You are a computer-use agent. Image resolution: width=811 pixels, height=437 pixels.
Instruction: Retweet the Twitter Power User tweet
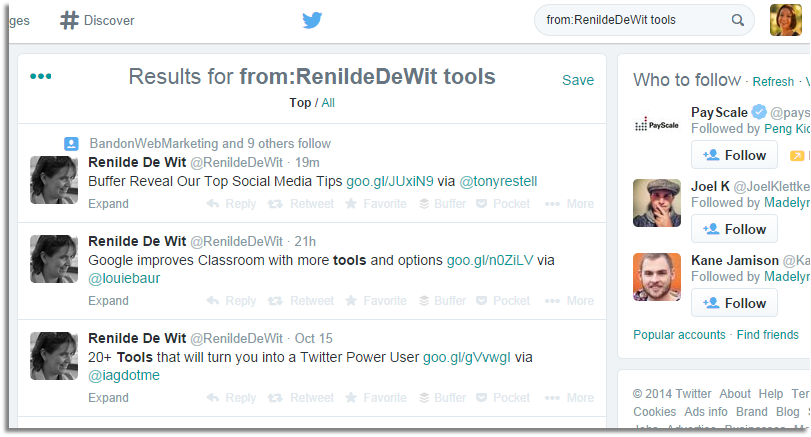(301, 398)
